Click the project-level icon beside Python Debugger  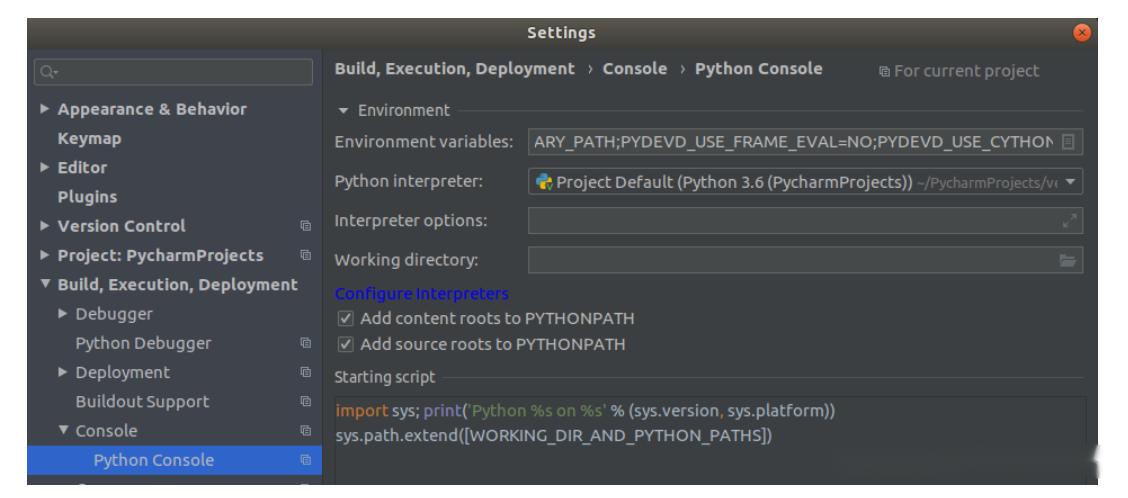[x=305, y=343]
